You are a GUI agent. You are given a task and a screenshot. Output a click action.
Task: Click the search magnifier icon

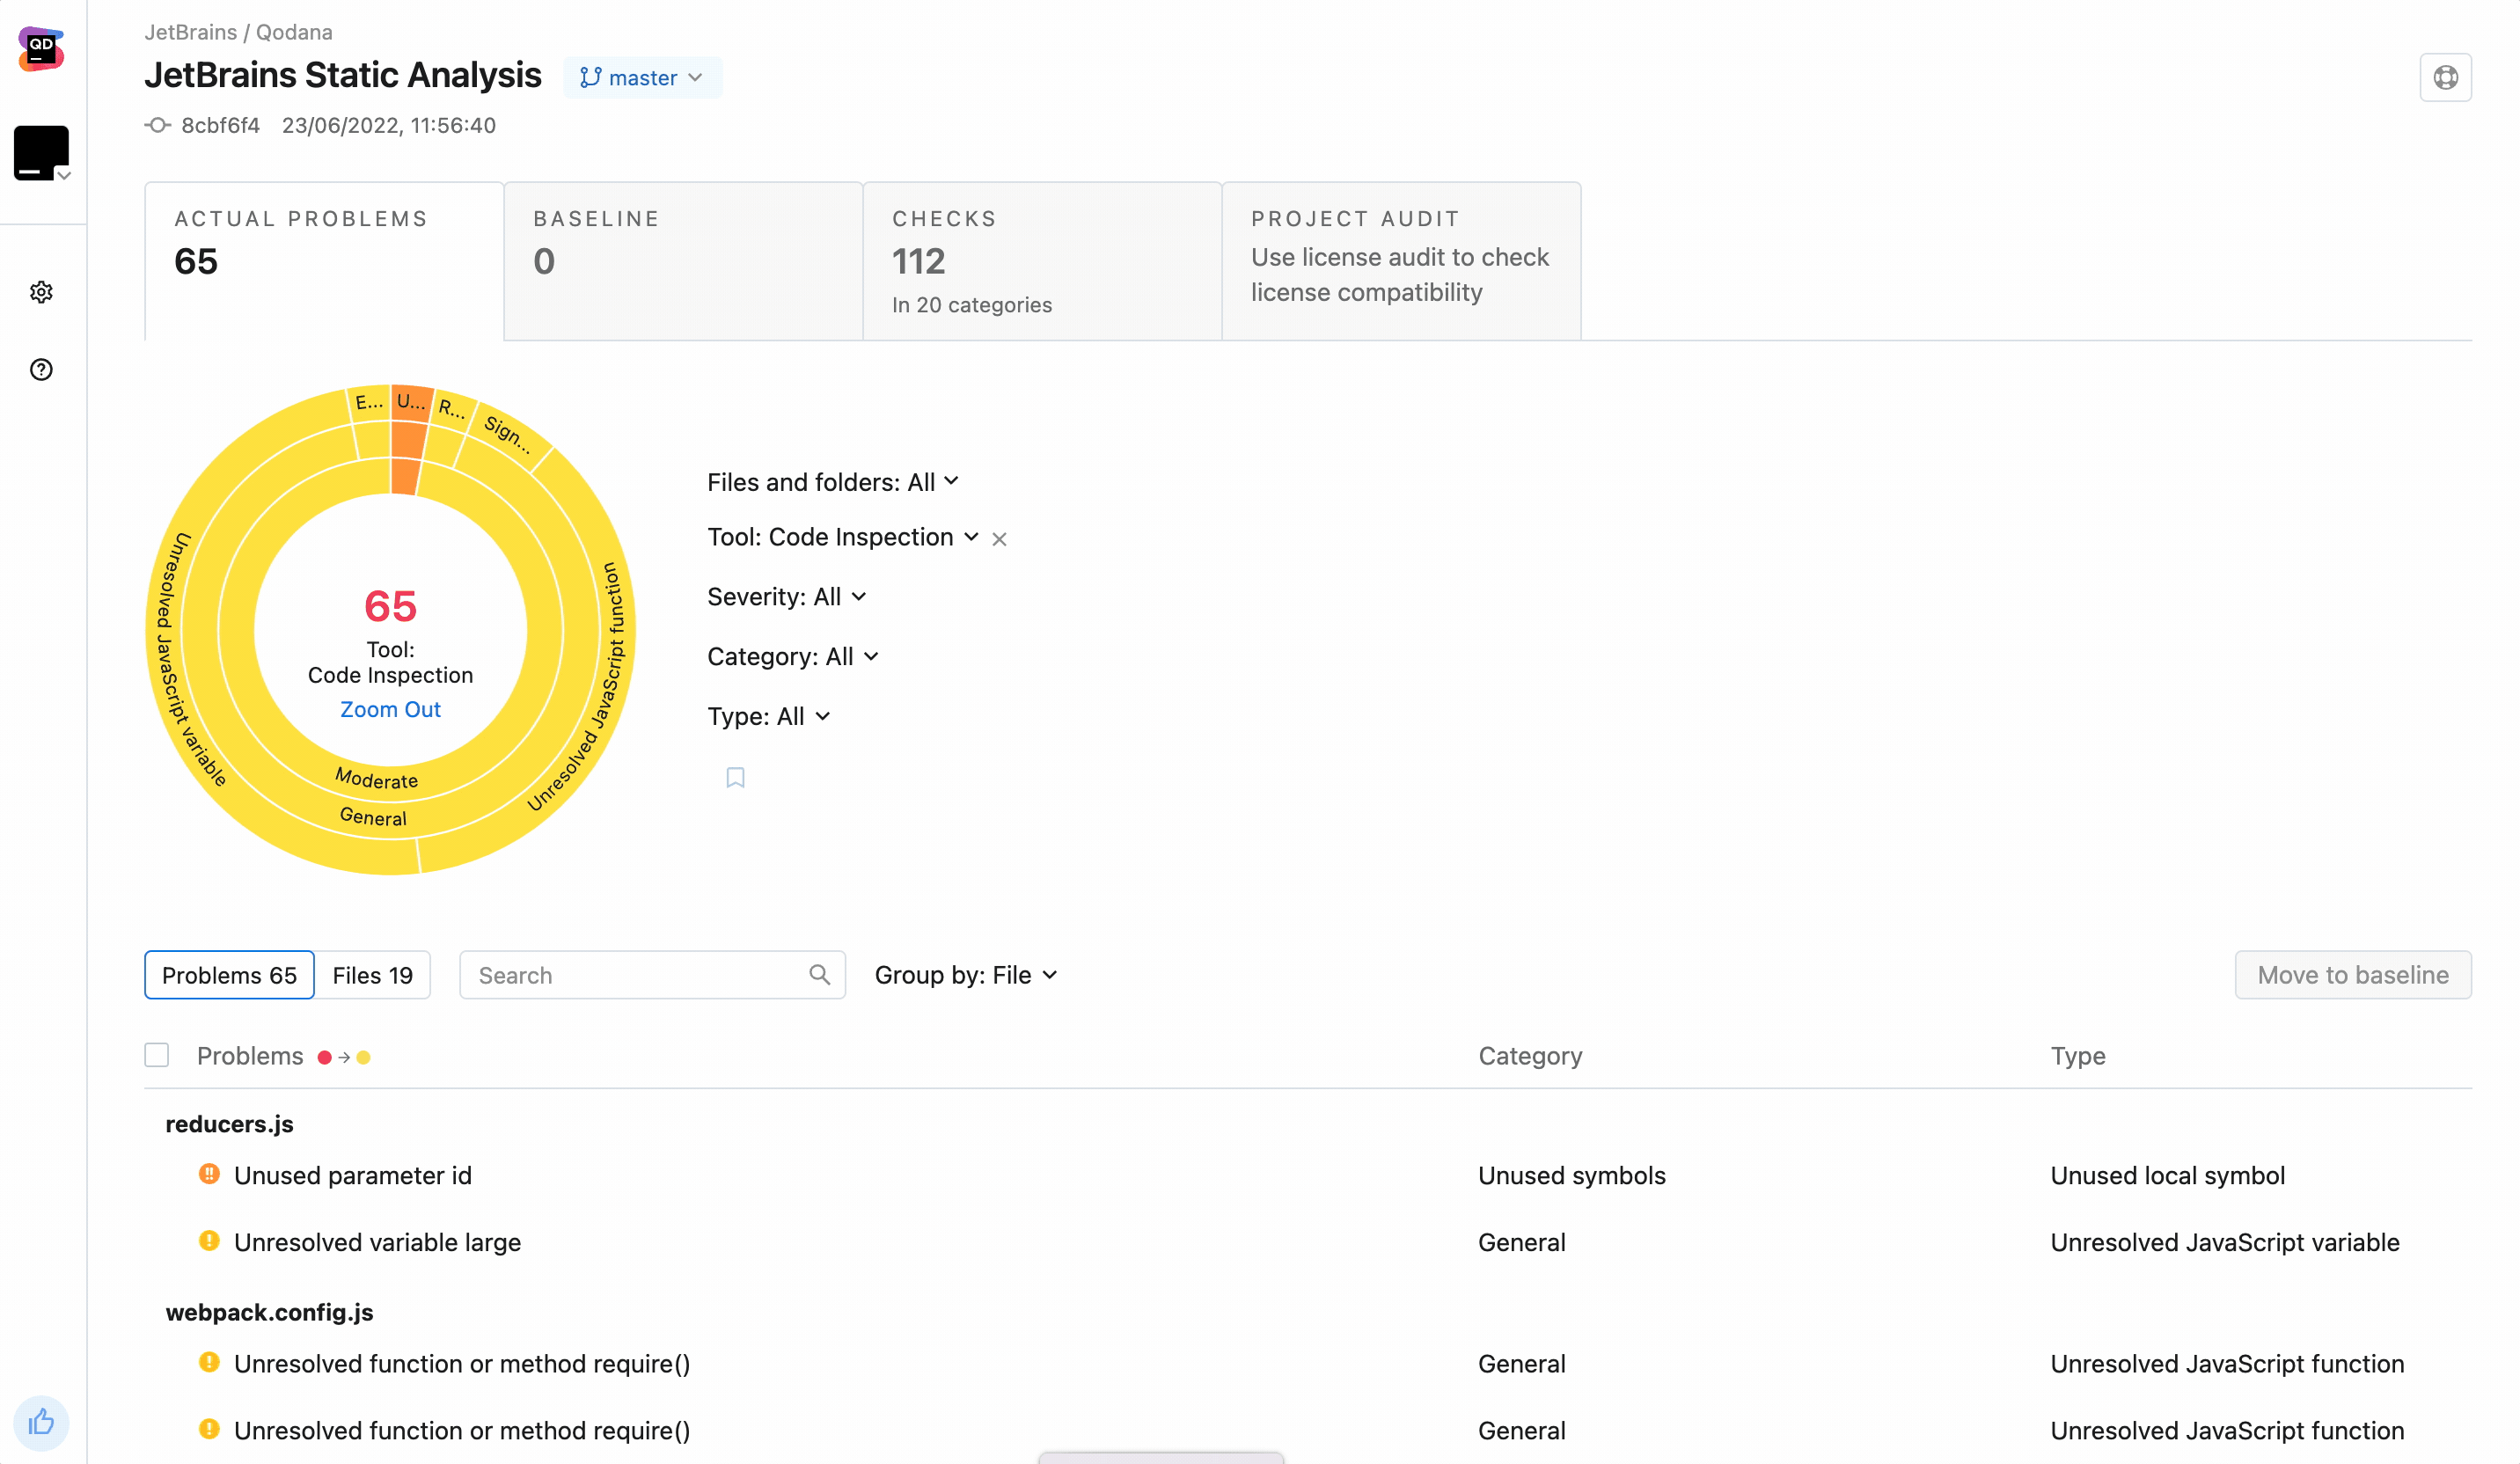819,974
